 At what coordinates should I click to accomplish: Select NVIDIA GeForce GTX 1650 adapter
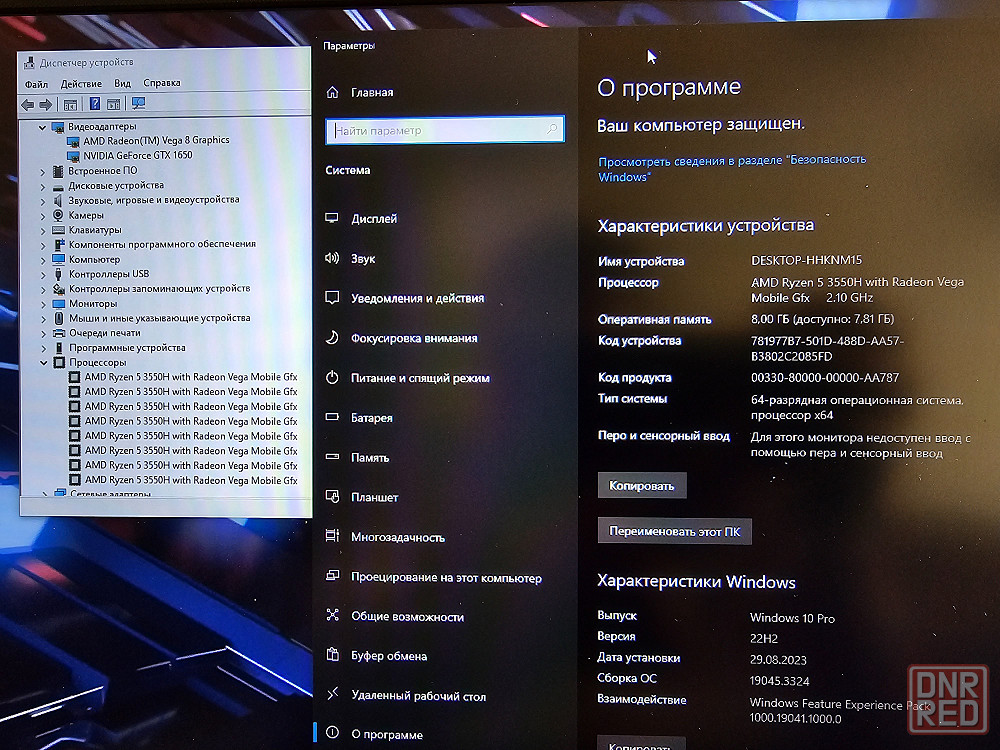click(x=137, y=155)
